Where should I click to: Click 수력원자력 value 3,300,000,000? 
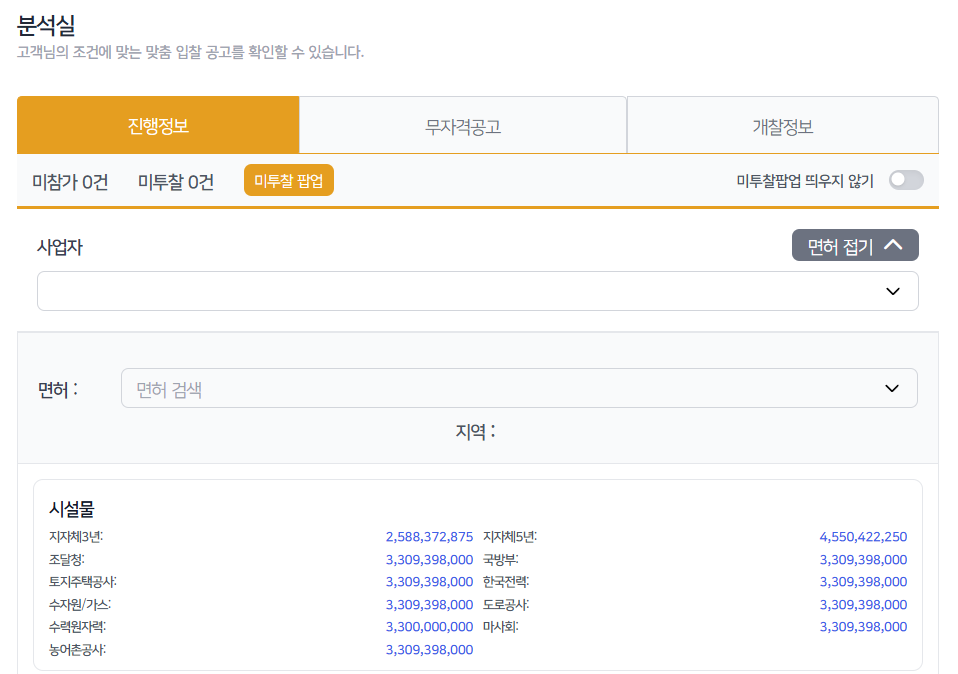click(x=429, y=626)
